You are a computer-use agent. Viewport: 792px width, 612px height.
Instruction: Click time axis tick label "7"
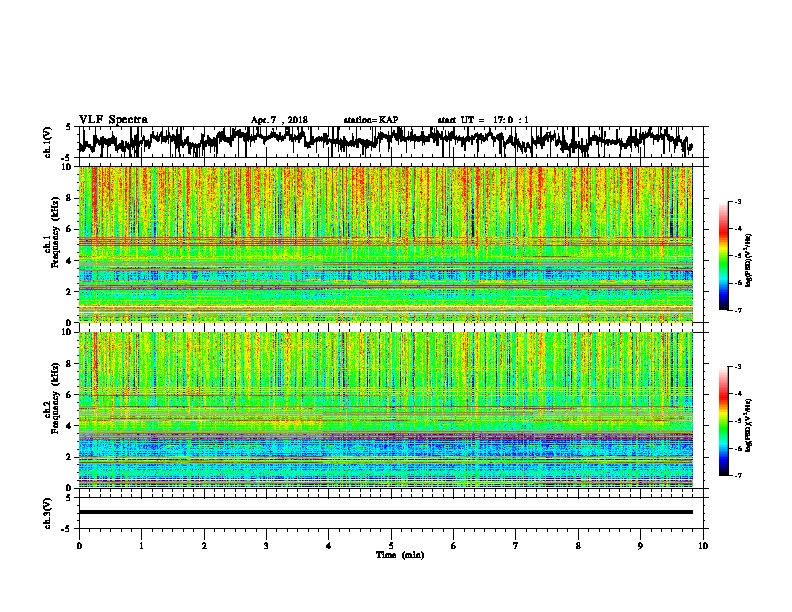click(516, 545)
